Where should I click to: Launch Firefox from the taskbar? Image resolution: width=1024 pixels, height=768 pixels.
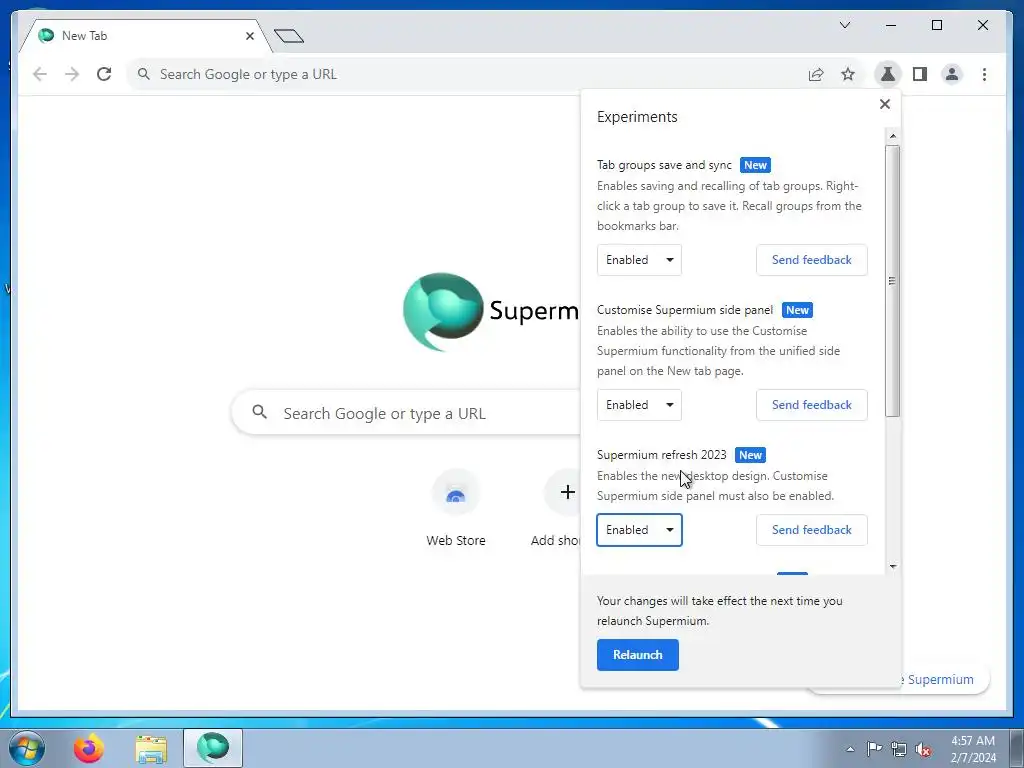point(89,748)
